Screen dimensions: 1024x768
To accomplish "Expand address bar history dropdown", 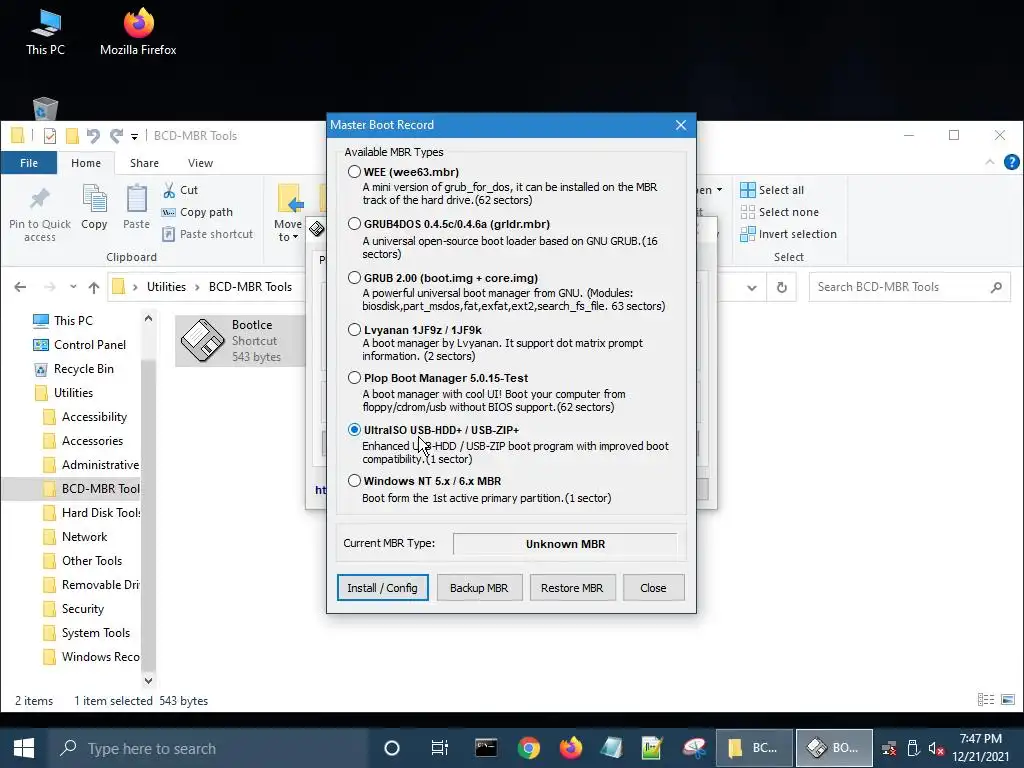I will (x=752, y=287).
